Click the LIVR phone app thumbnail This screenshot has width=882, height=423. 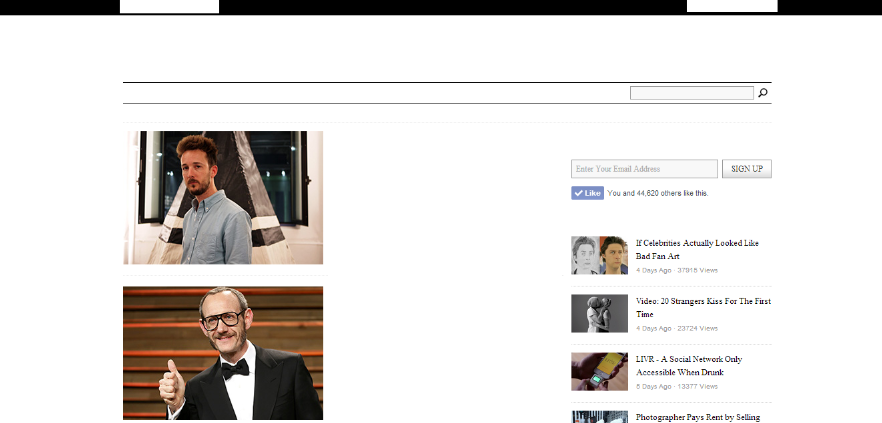pos(599,371)
